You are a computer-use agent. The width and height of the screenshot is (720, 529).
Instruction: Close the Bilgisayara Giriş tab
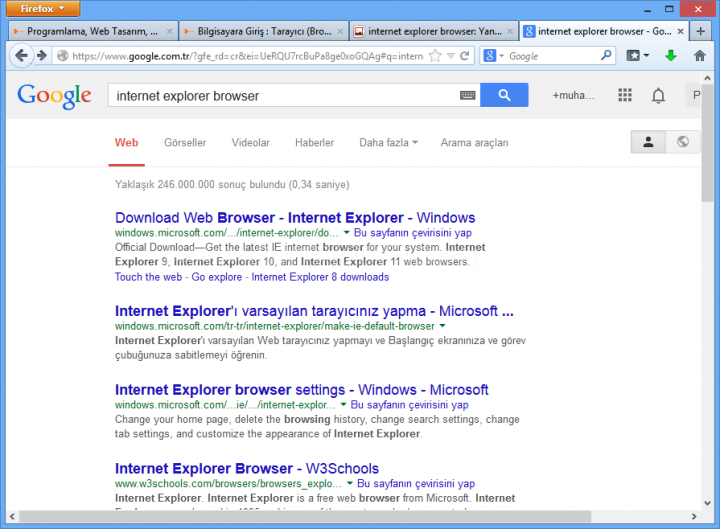point(340,31)
